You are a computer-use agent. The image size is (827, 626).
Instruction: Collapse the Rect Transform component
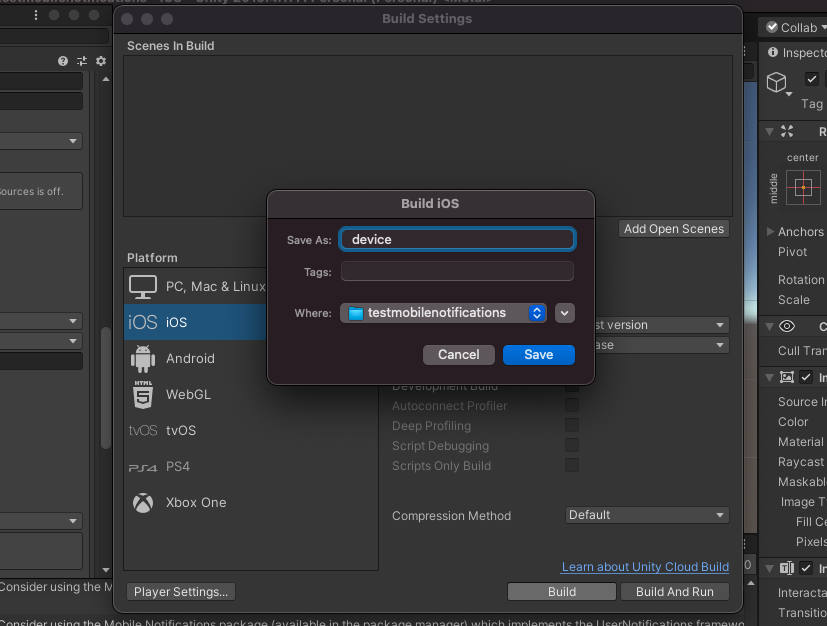coord(770,131)
